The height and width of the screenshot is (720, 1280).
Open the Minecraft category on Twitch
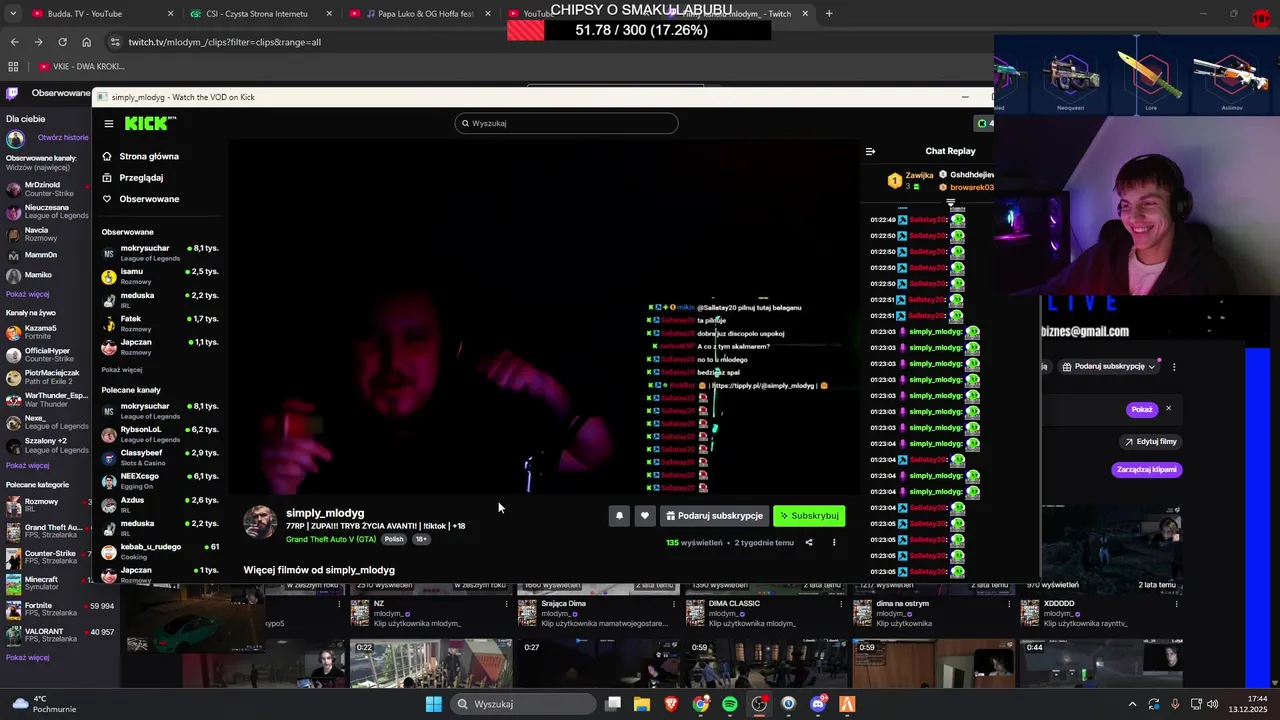(47, 583)
